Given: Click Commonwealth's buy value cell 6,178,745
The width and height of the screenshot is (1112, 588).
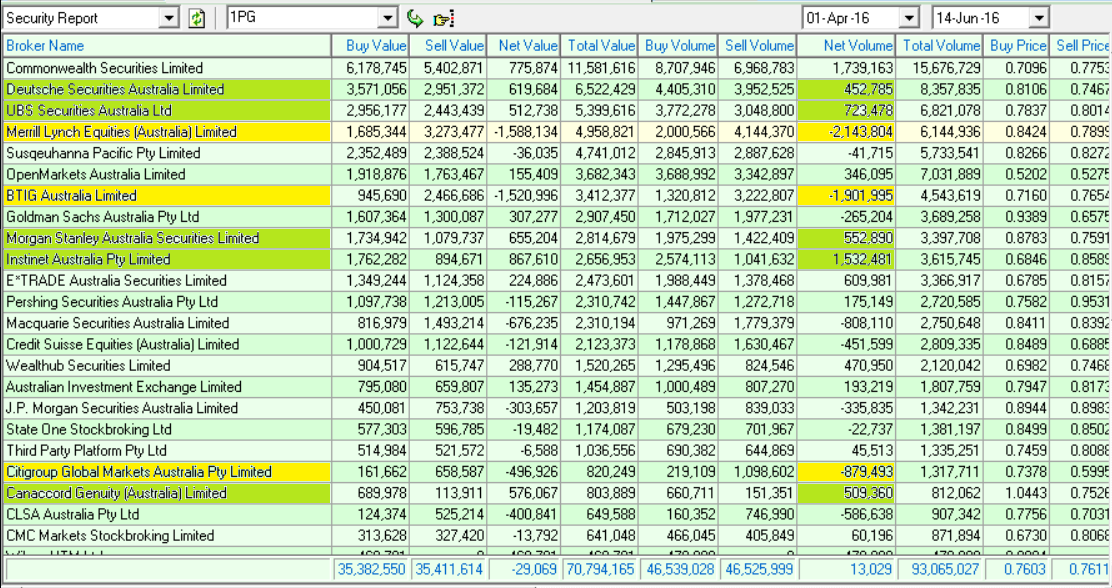Looking at the screenshot, I should pos(370,68).
